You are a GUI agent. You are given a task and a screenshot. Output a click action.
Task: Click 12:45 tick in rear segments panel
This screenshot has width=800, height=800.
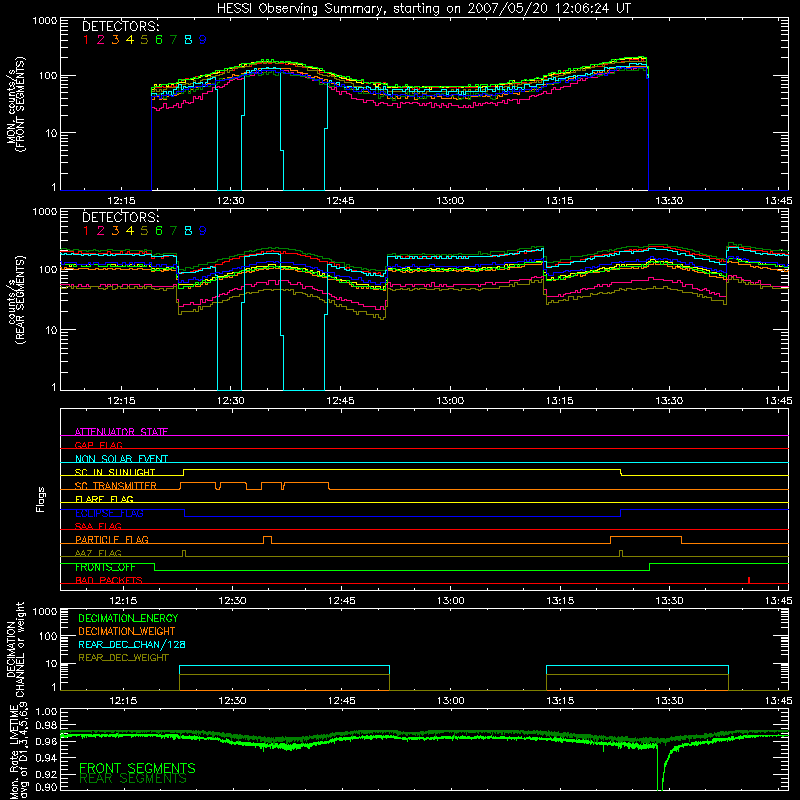[340, 401]
